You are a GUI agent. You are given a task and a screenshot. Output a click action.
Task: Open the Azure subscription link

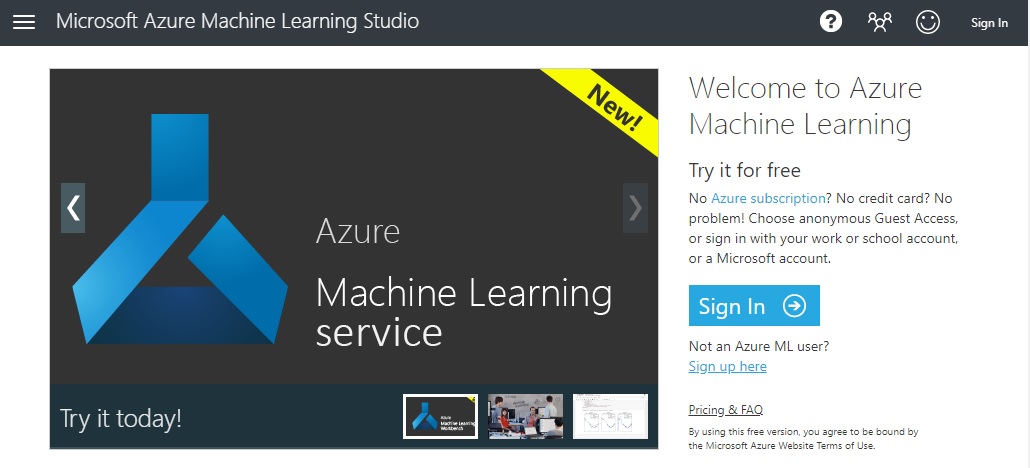point(768,199)
